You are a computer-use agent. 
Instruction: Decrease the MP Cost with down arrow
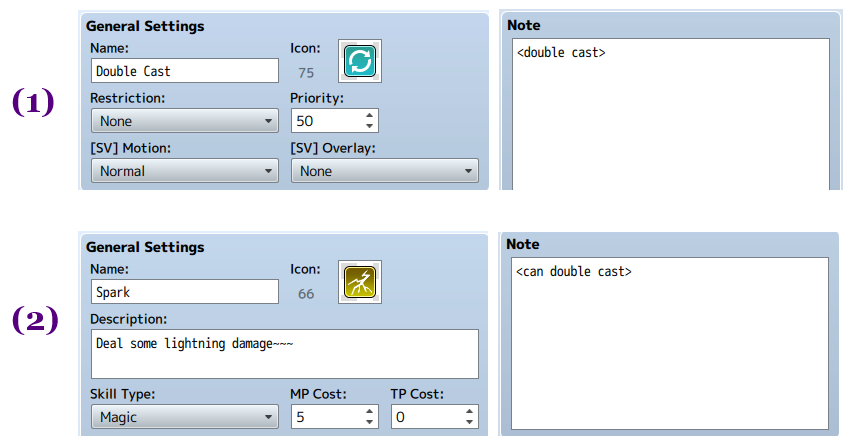pos(369,423)
